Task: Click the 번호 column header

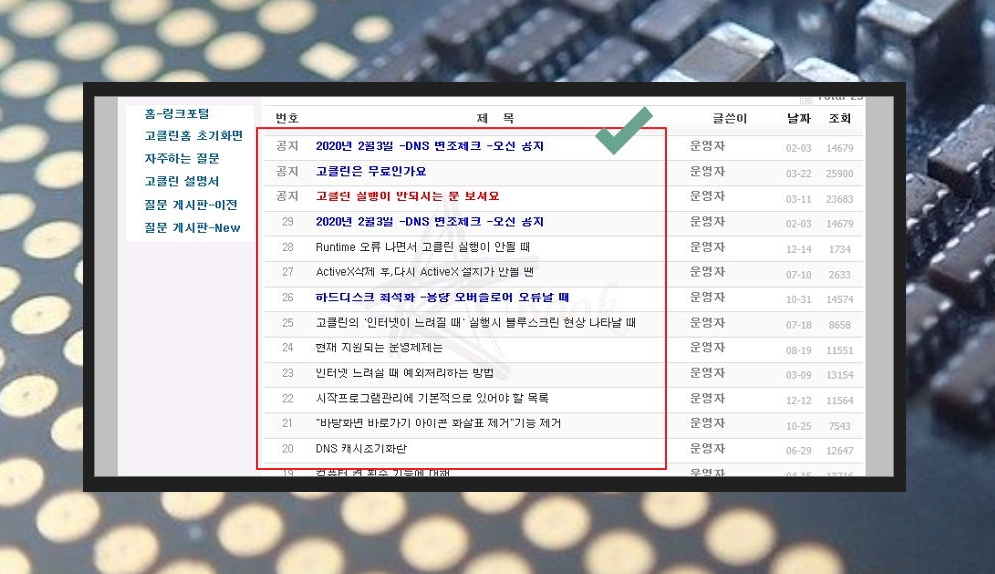Action: coord(287,118)
